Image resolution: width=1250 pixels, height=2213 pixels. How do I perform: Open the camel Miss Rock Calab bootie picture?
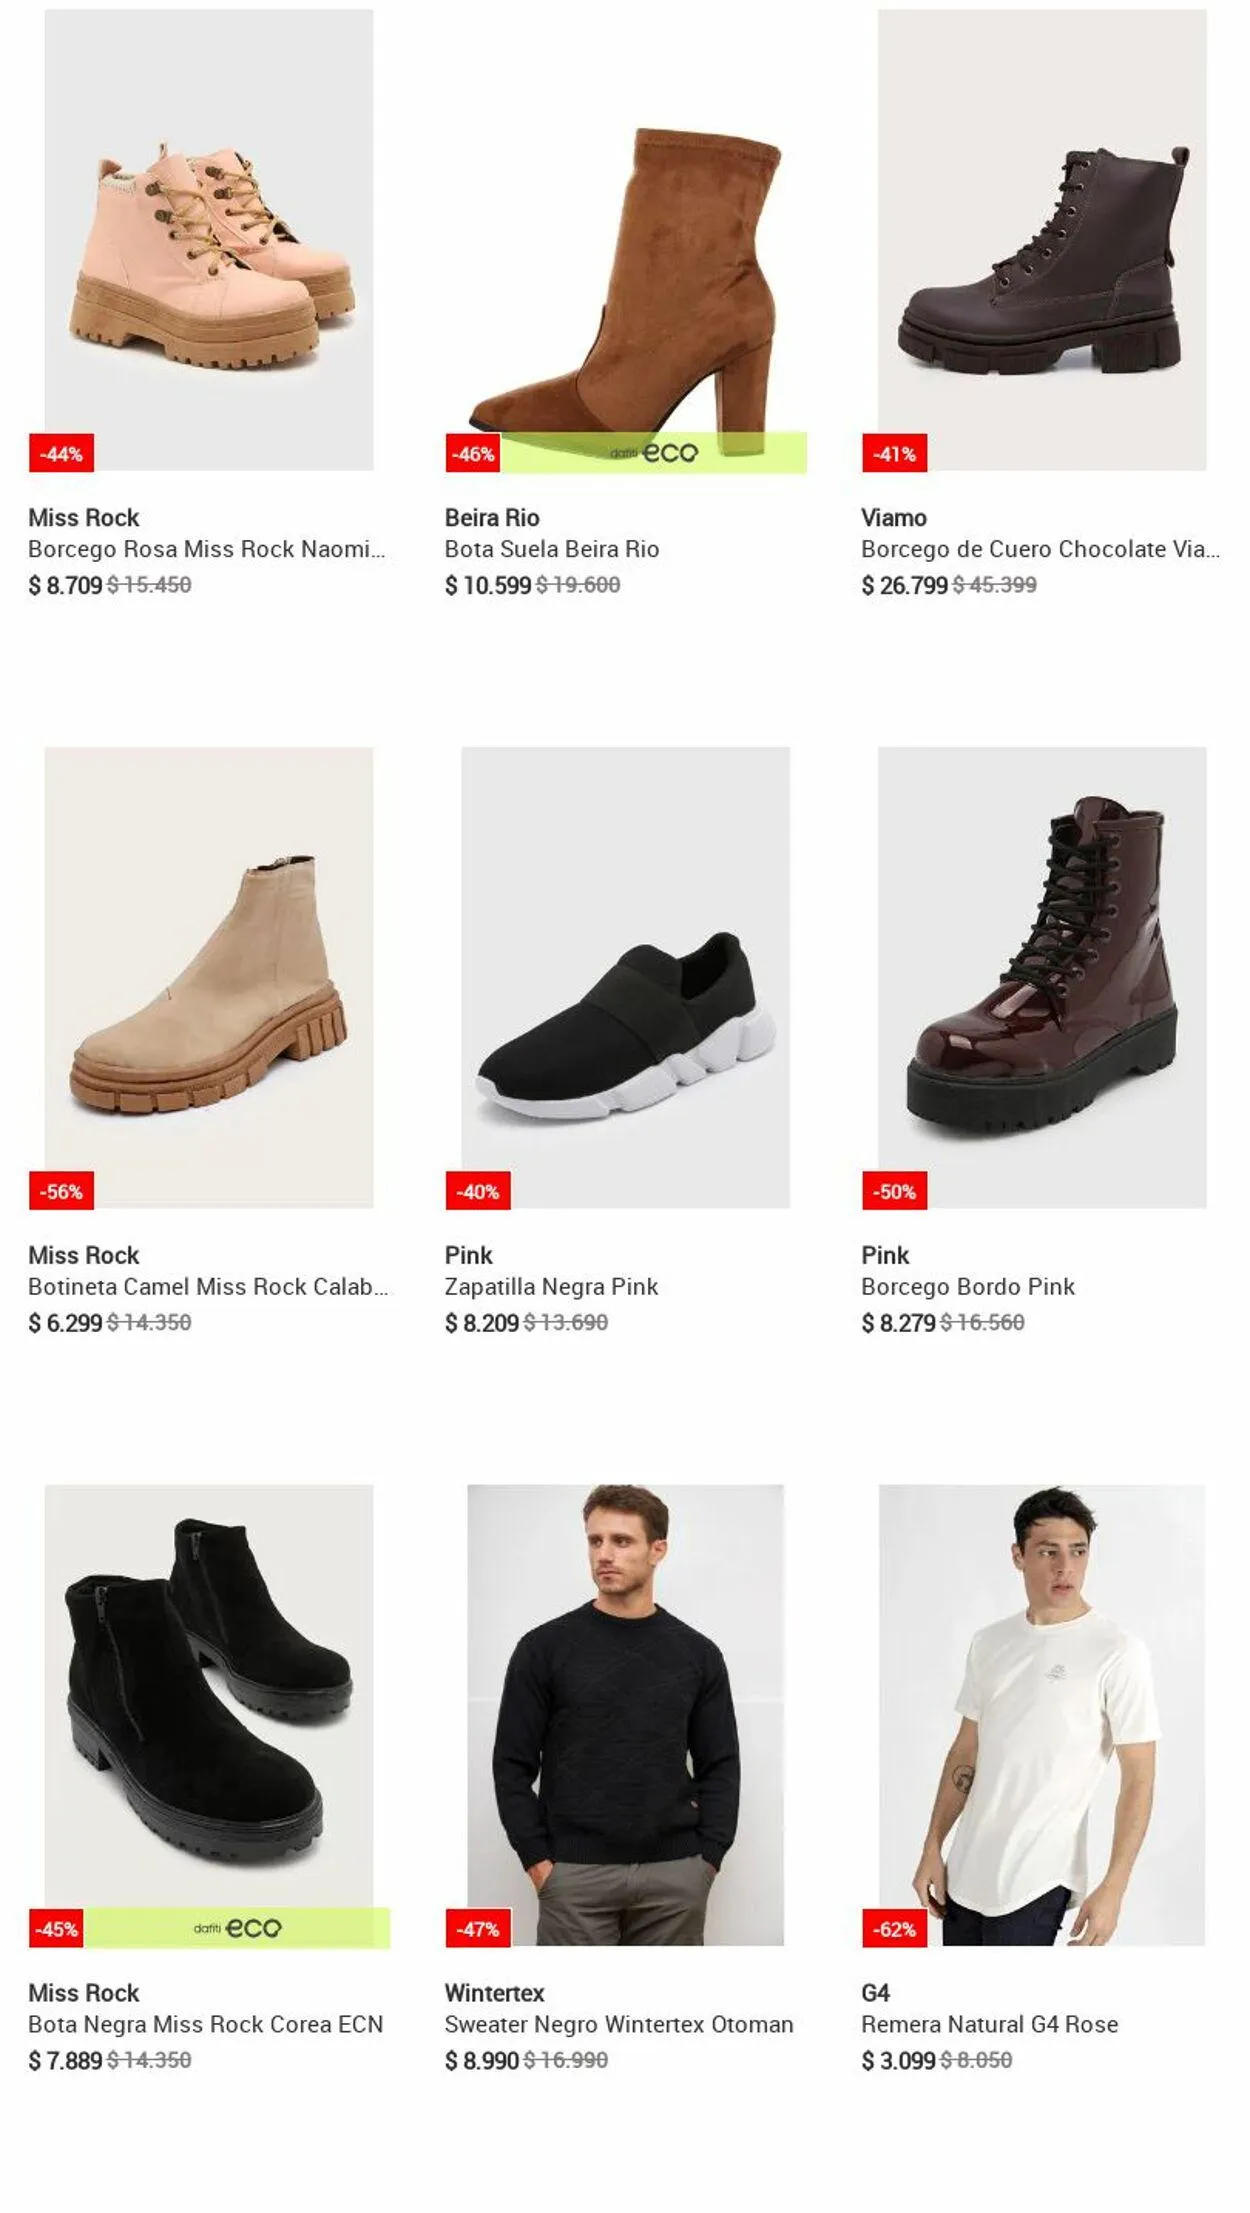pos(209,977)
